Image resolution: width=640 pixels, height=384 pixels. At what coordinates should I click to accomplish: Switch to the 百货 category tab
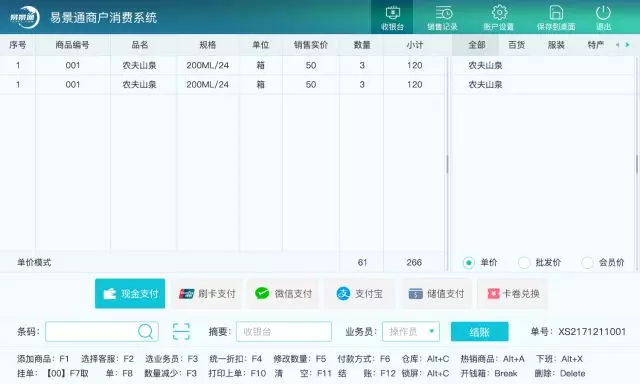516,45
